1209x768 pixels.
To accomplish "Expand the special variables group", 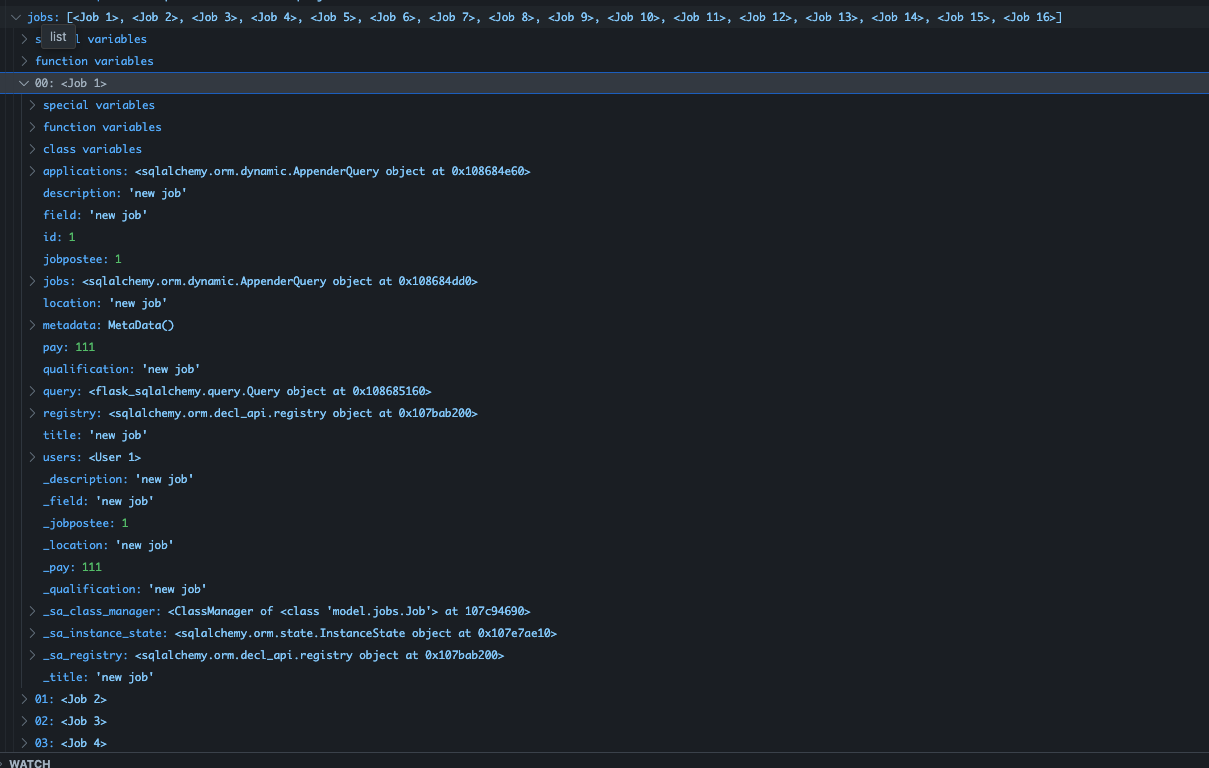I will (31, 105).
